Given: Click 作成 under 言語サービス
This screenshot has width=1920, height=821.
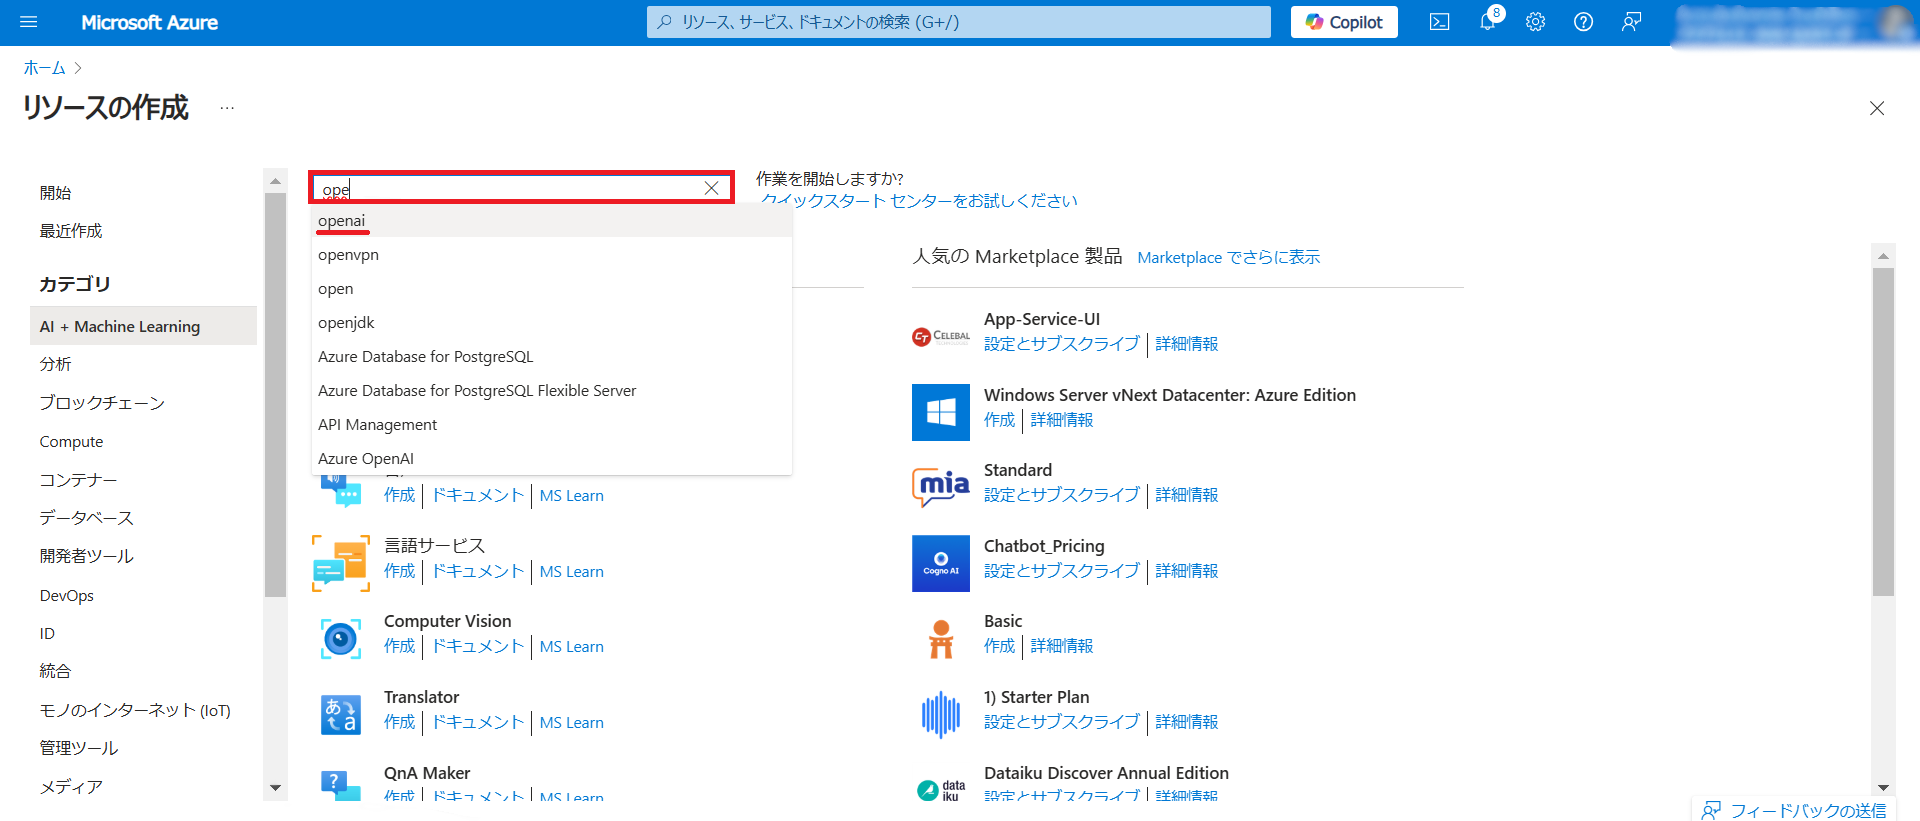Looking at the screenshot, I should [x=399, y=571].
